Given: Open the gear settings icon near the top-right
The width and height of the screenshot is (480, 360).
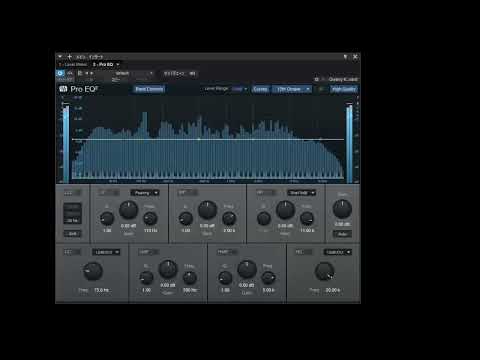Looking at the screenshot, I should point(317,79).
